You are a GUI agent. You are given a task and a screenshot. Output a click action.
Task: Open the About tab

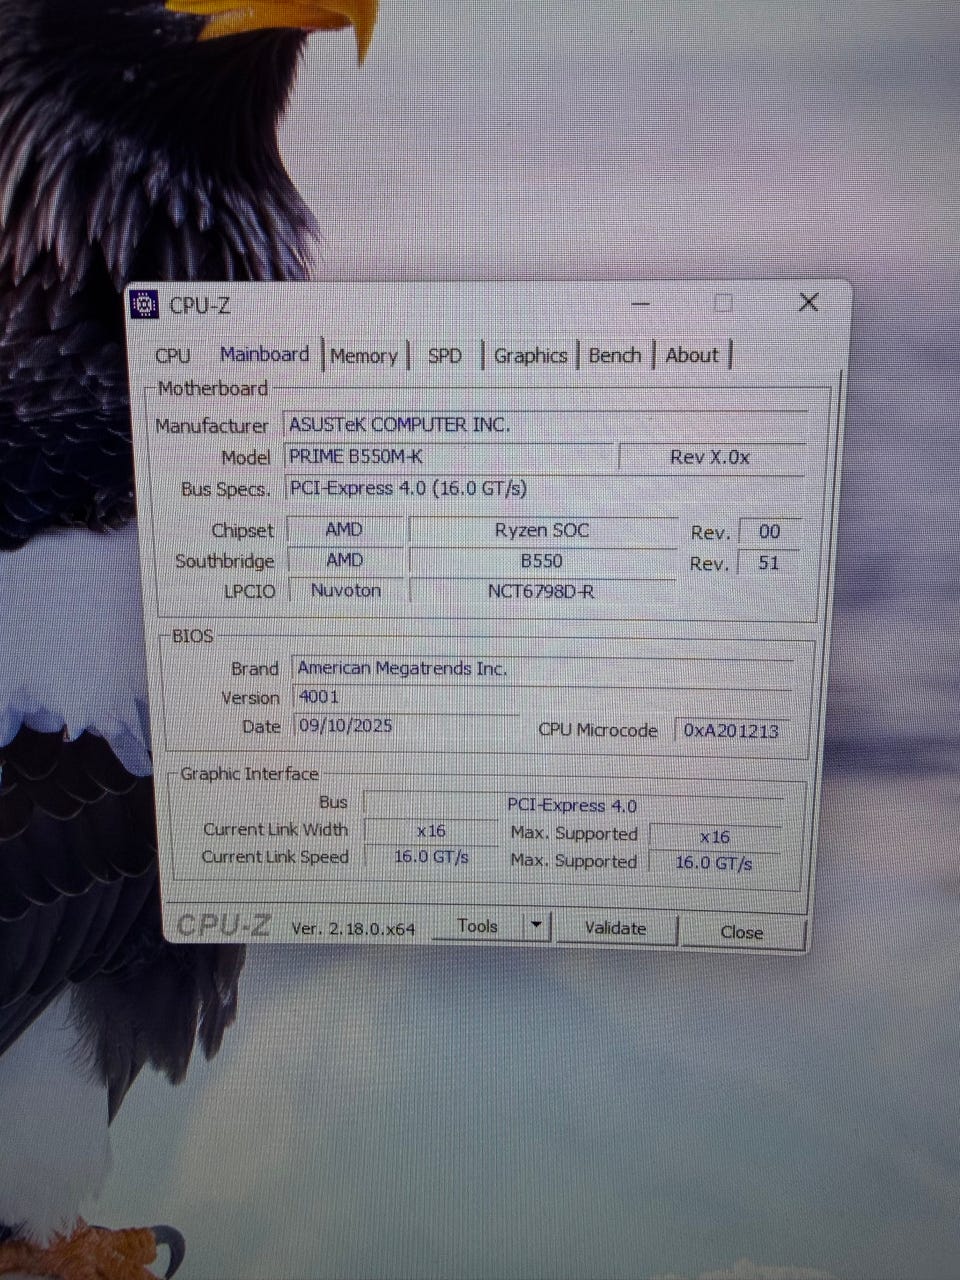pos(692,355)
